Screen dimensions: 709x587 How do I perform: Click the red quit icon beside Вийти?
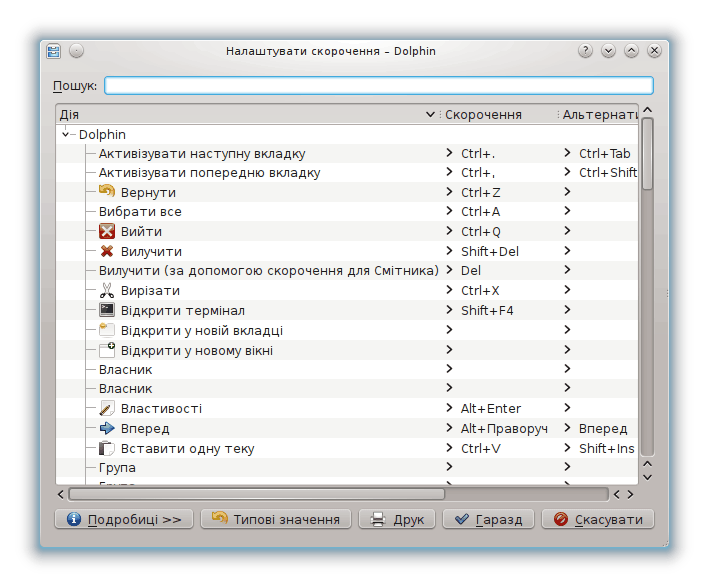click(x=107, y=231)
